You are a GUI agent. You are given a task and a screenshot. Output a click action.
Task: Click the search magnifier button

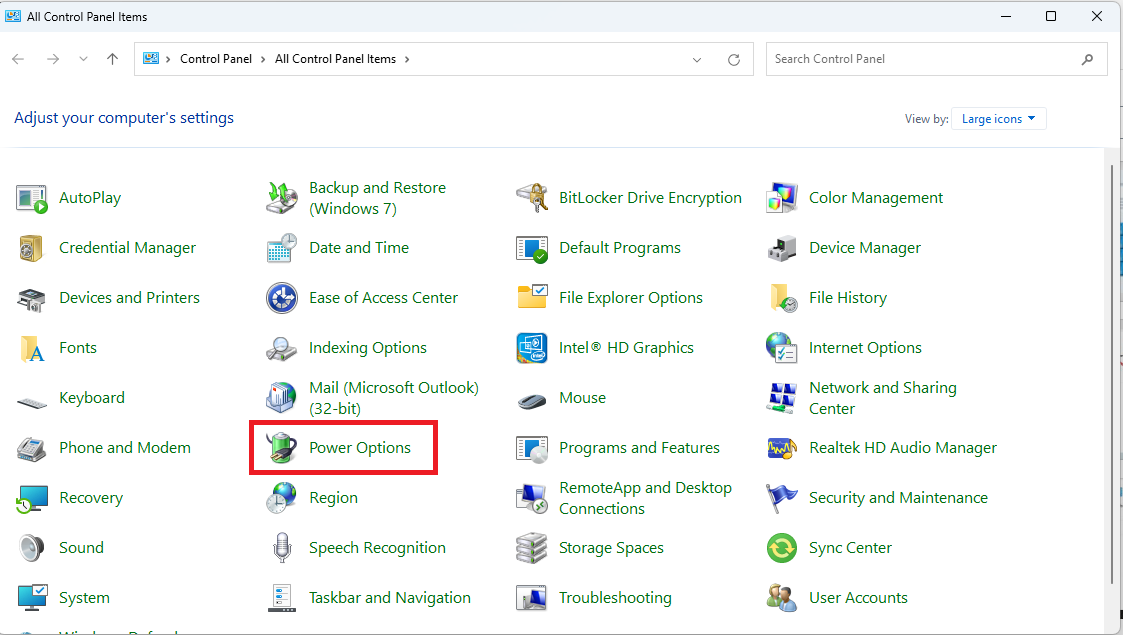[x=1087, y=59]
